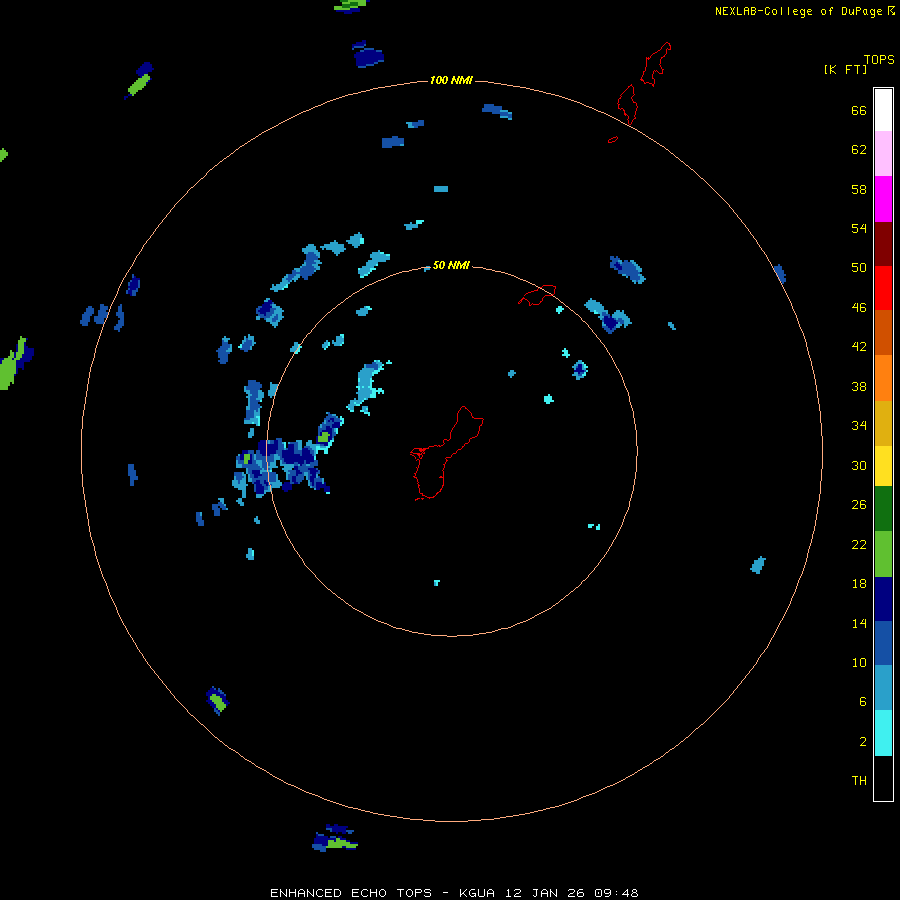
Task: Pick the navy blue legend swatch
Action: [x=883, y=599]
